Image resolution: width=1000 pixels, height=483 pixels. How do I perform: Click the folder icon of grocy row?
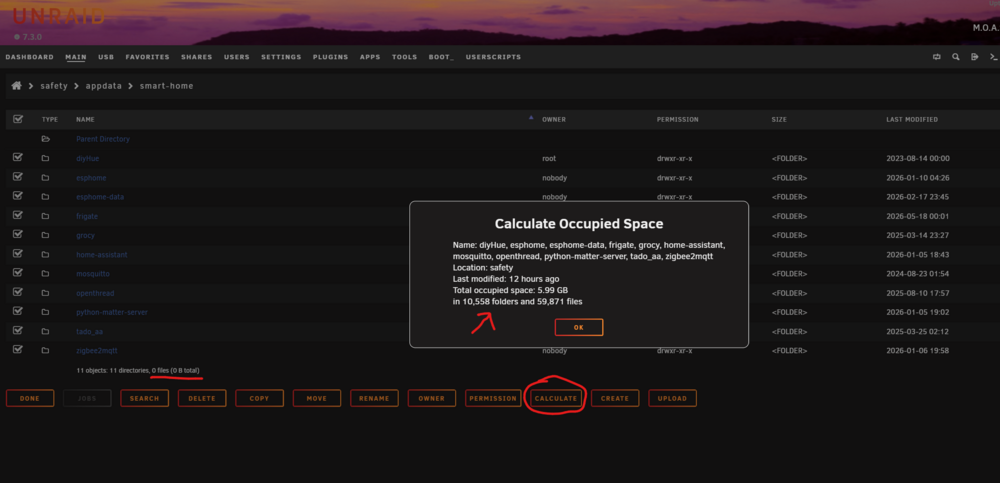[x=45, y=235]
